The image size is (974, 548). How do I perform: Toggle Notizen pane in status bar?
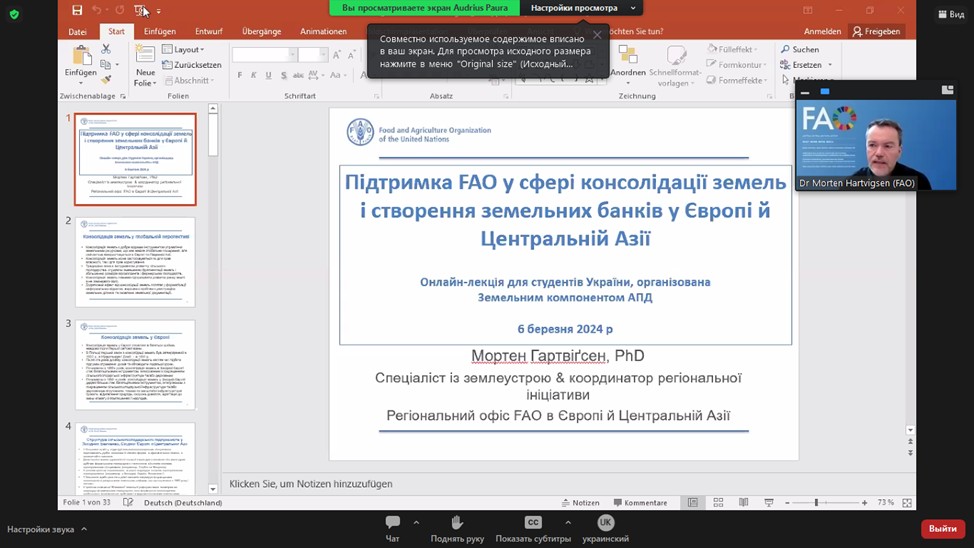[581, 503]
